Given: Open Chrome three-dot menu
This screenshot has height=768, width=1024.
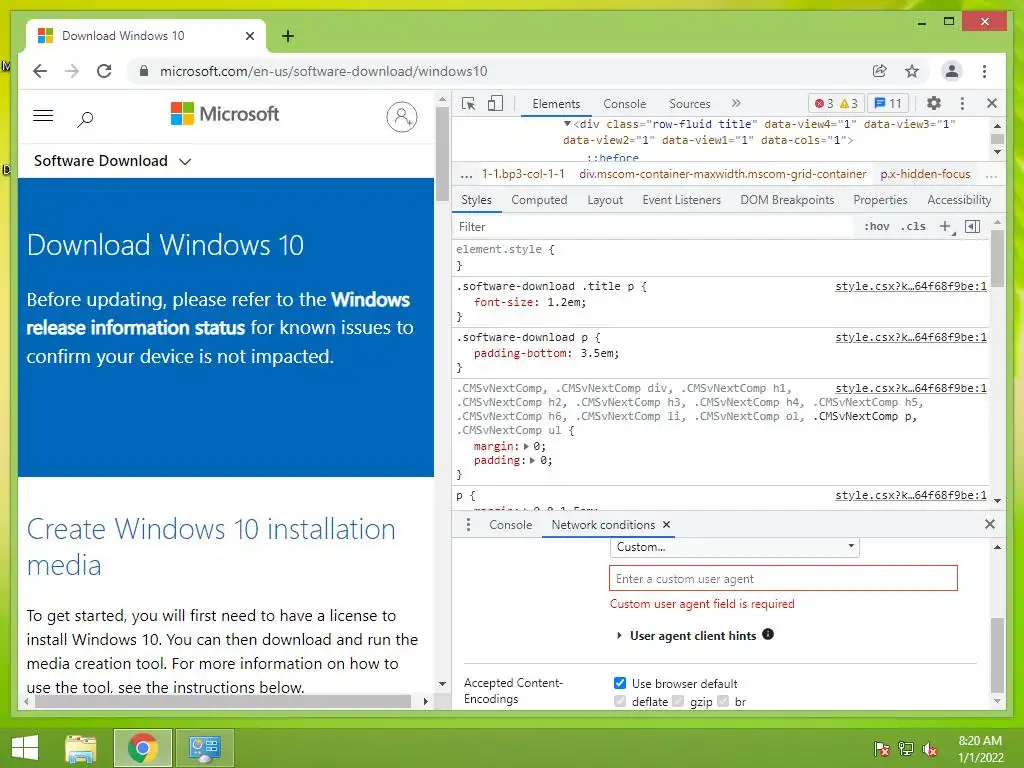Looking at the screenshot, I should point(984,71).
